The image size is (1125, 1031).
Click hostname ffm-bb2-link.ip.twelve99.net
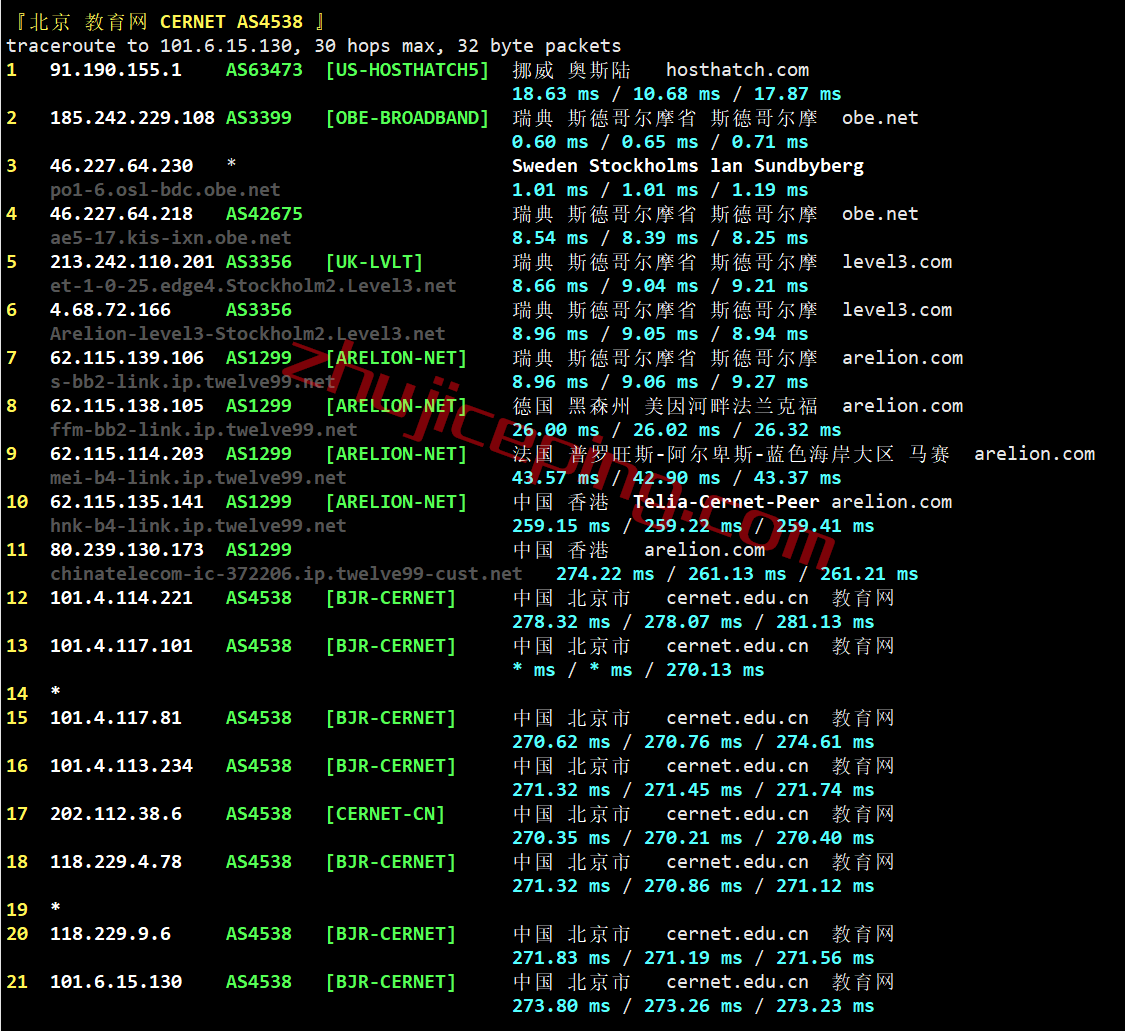tap(204, 430)
